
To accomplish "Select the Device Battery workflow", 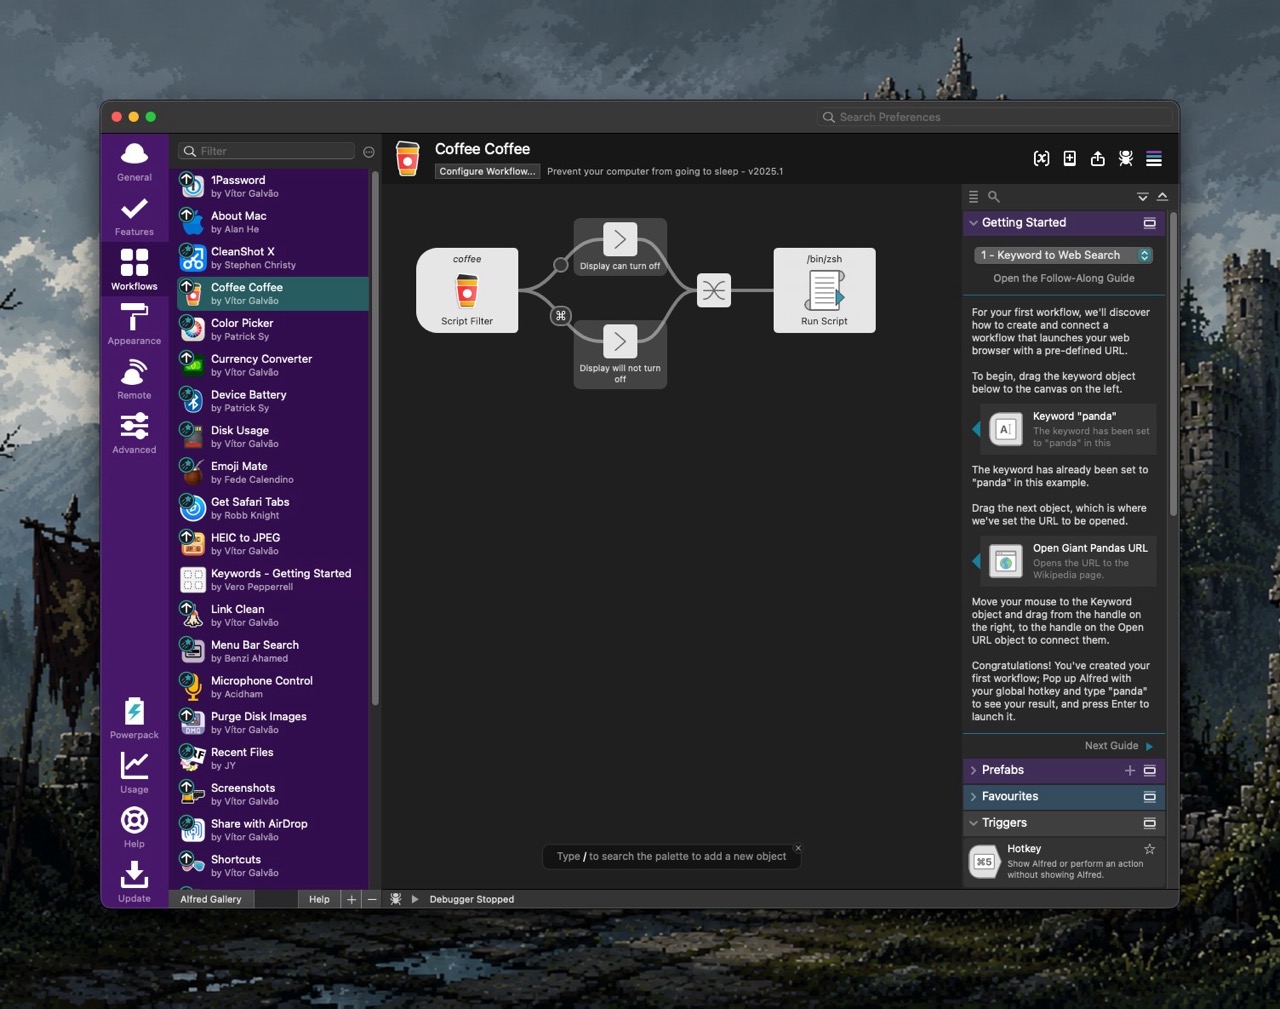I will (274, 401).
